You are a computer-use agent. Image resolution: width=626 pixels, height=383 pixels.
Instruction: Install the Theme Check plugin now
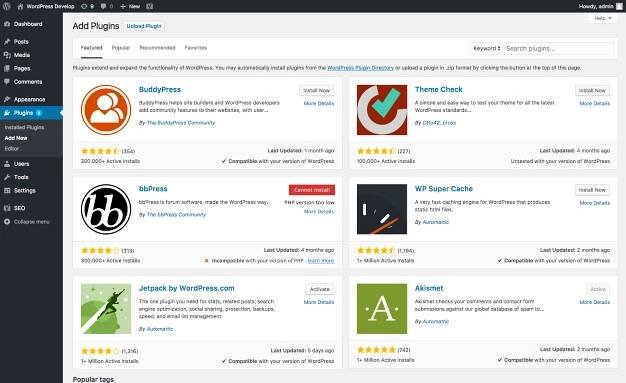[x=592, y=91]
